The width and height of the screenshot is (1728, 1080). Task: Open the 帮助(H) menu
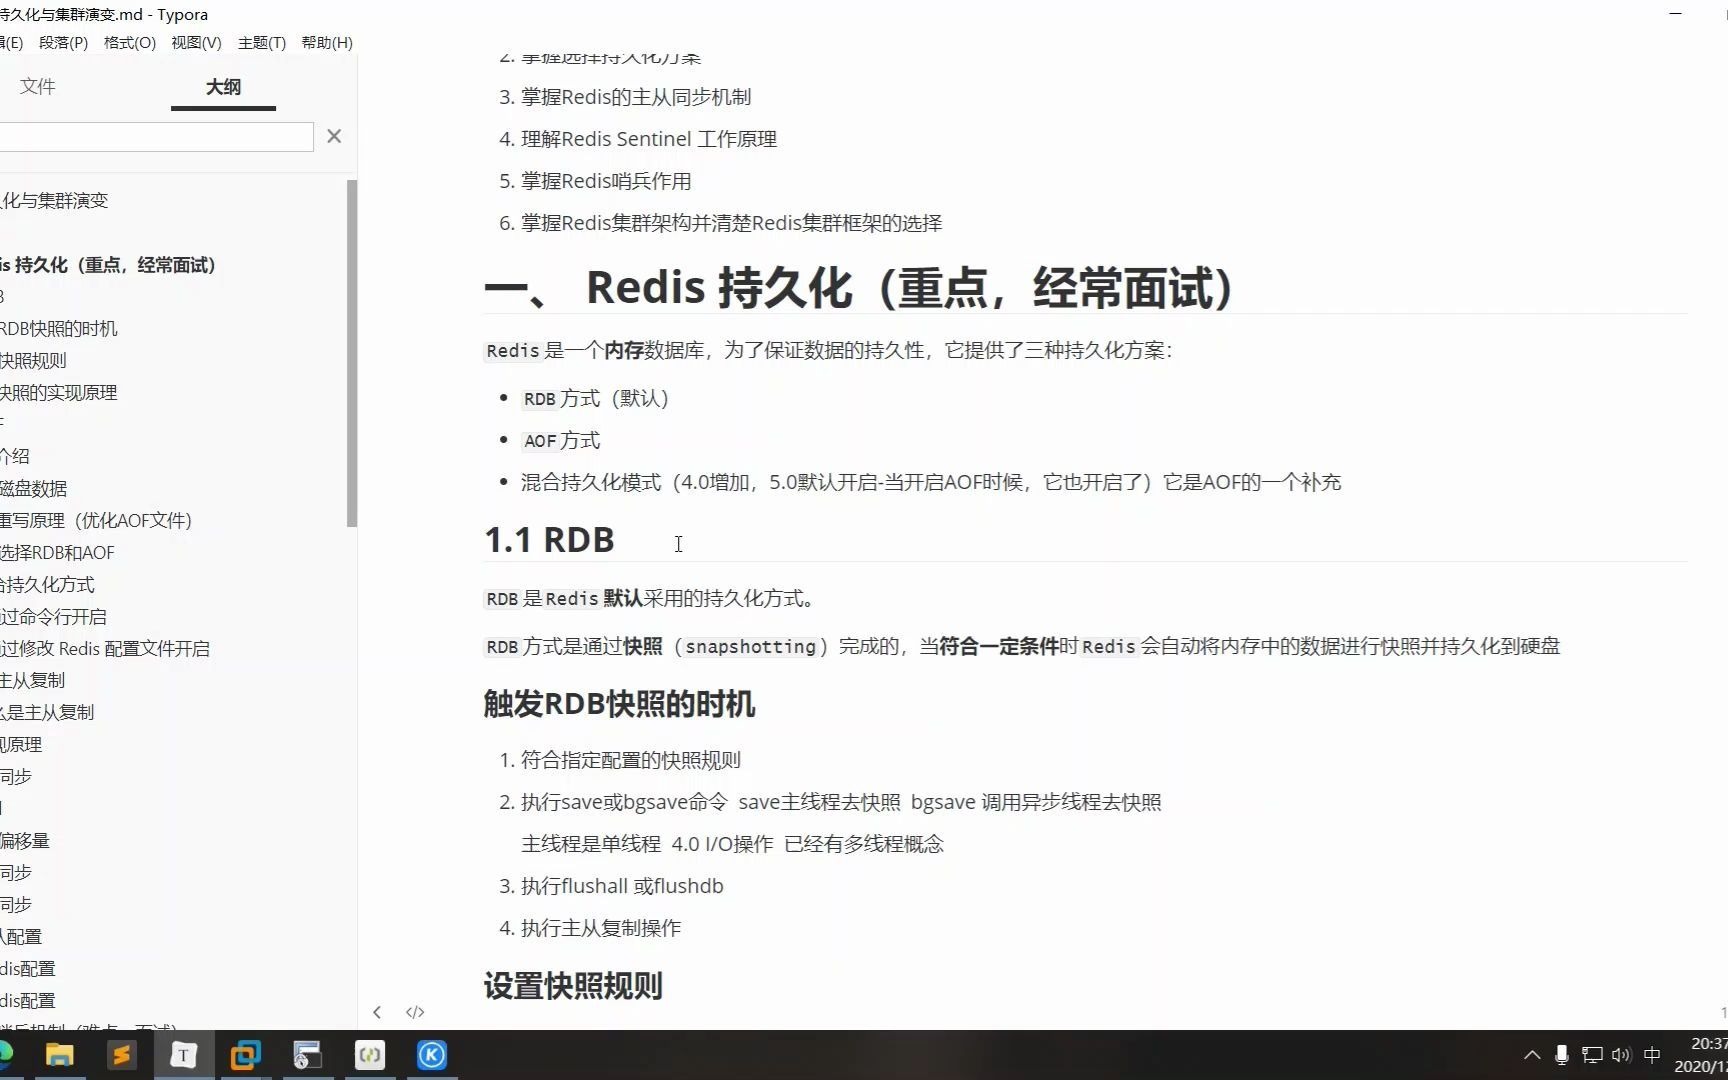(x=327, y=43)
